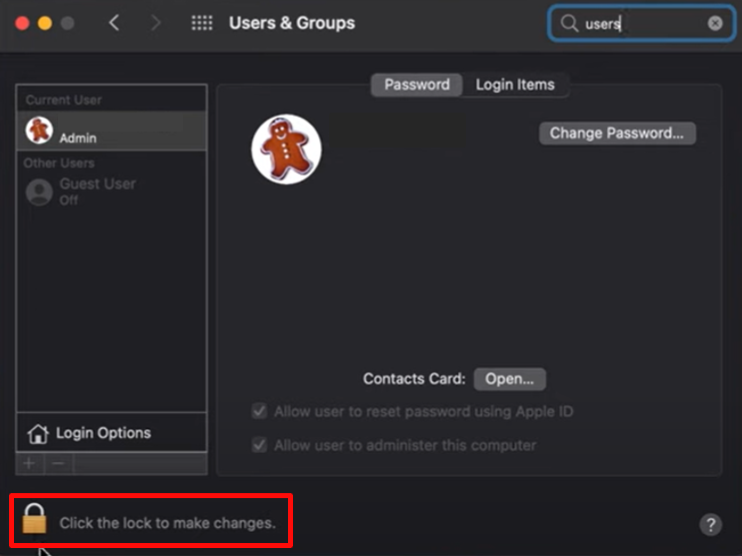Screen dimensions: 742x556
Task: Toggle Allow user to reset password checkbox
Action: pos(260,411)
